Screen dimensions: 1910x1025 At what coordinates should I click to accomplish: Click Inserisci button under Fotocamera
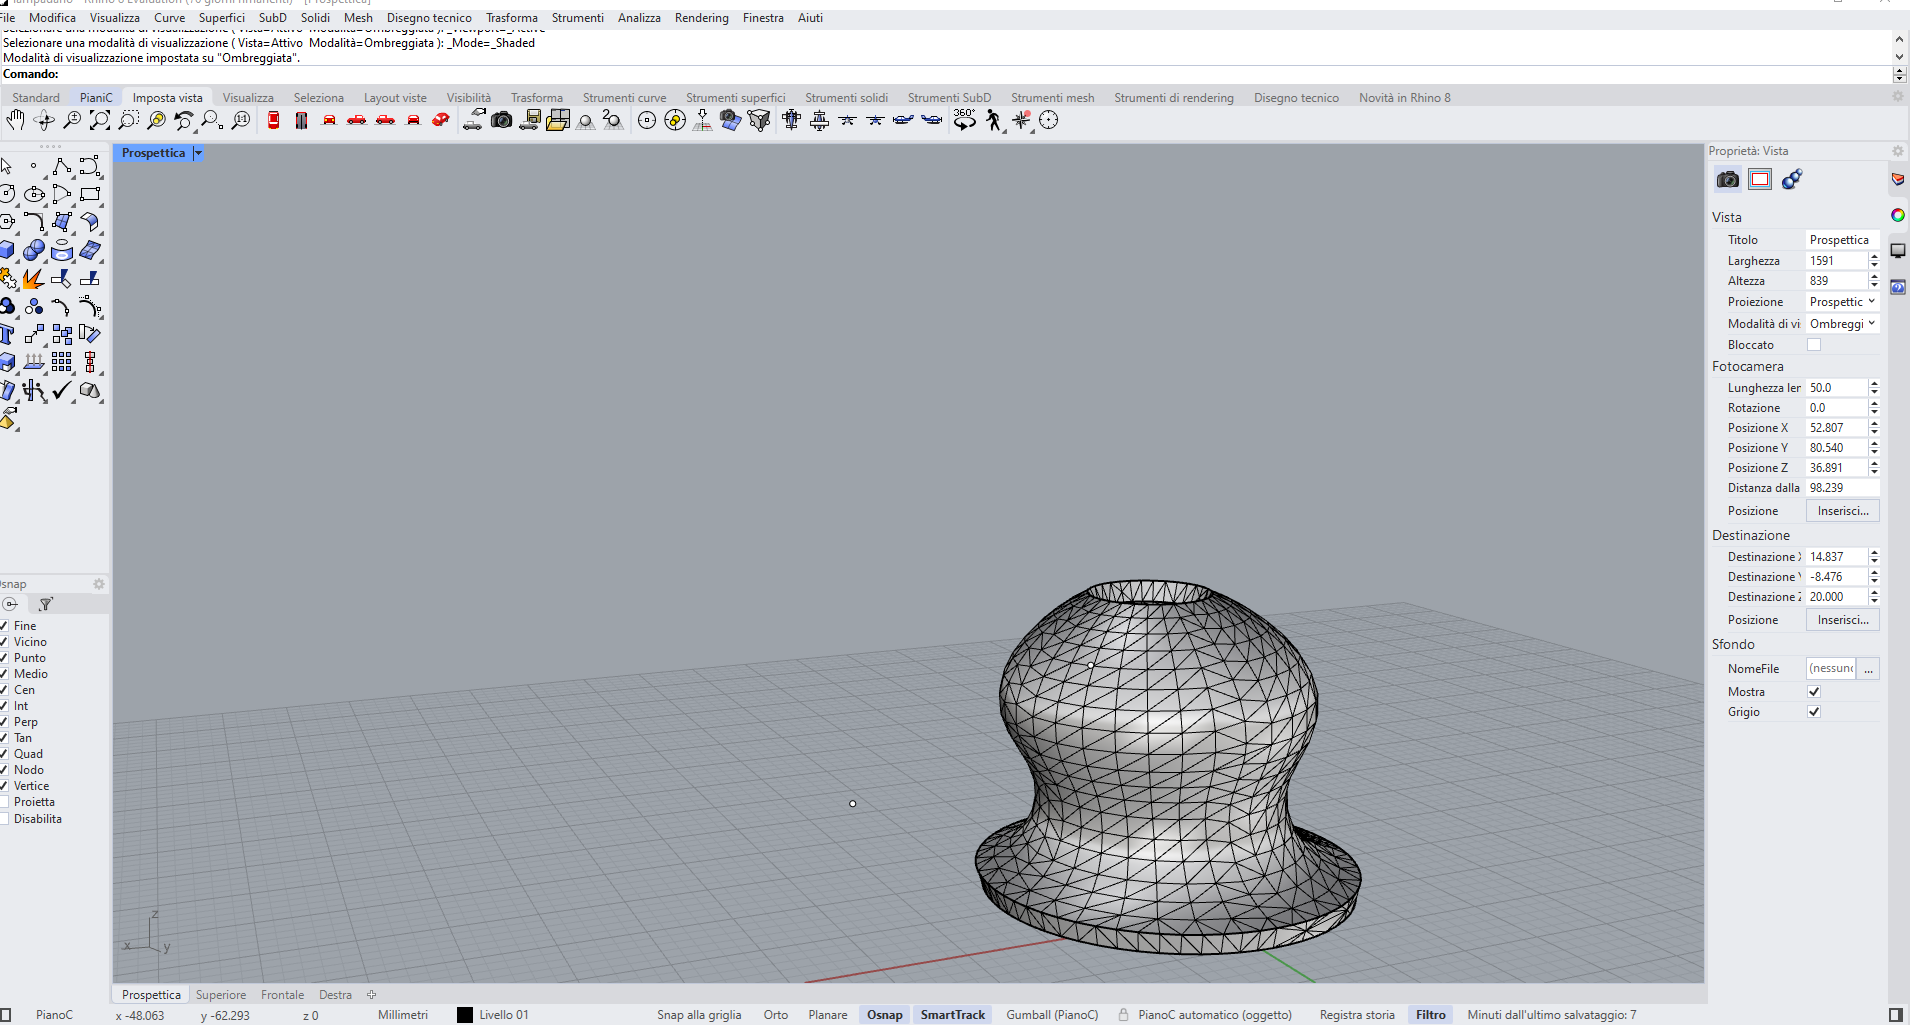click(x=1842, y=511)
